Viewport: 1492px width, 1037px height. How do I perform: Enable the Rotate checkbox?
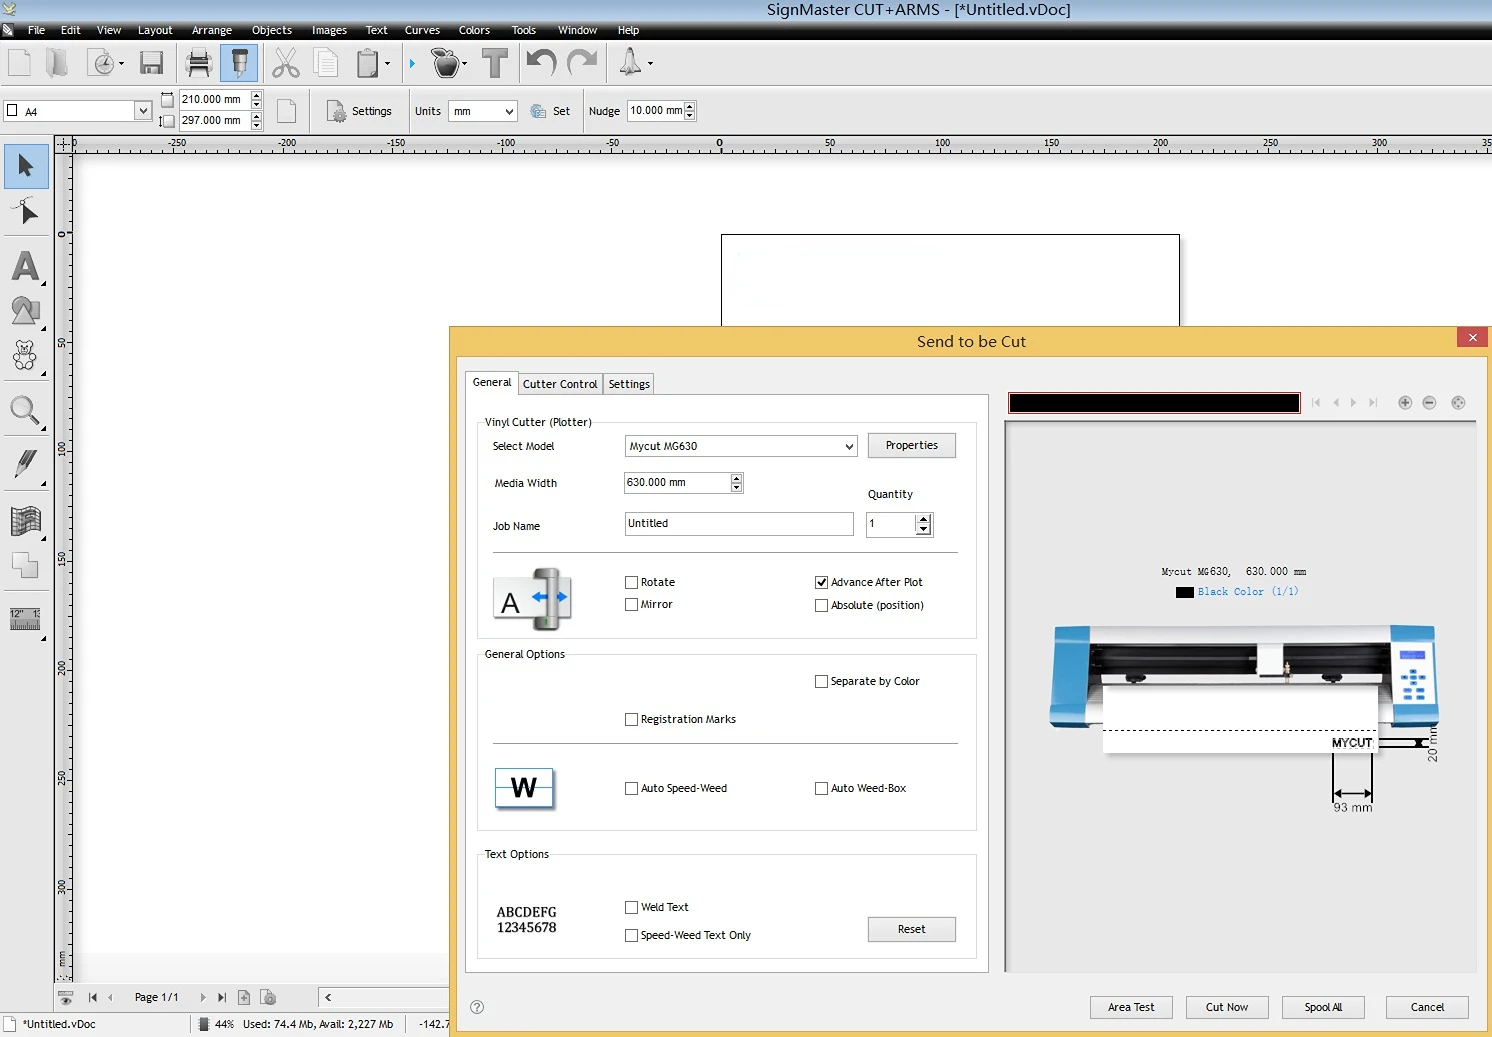[632, 582]
